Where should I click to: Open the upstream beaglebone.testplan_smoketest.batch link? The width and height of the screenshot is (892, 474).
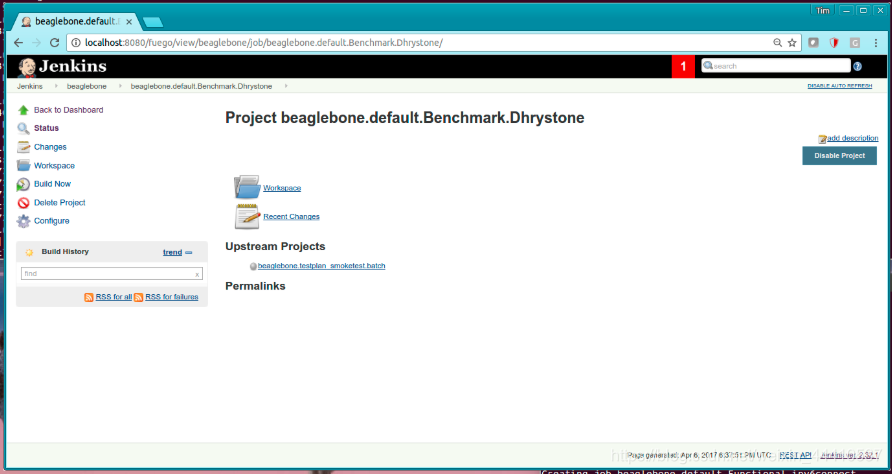coord(321,266)
